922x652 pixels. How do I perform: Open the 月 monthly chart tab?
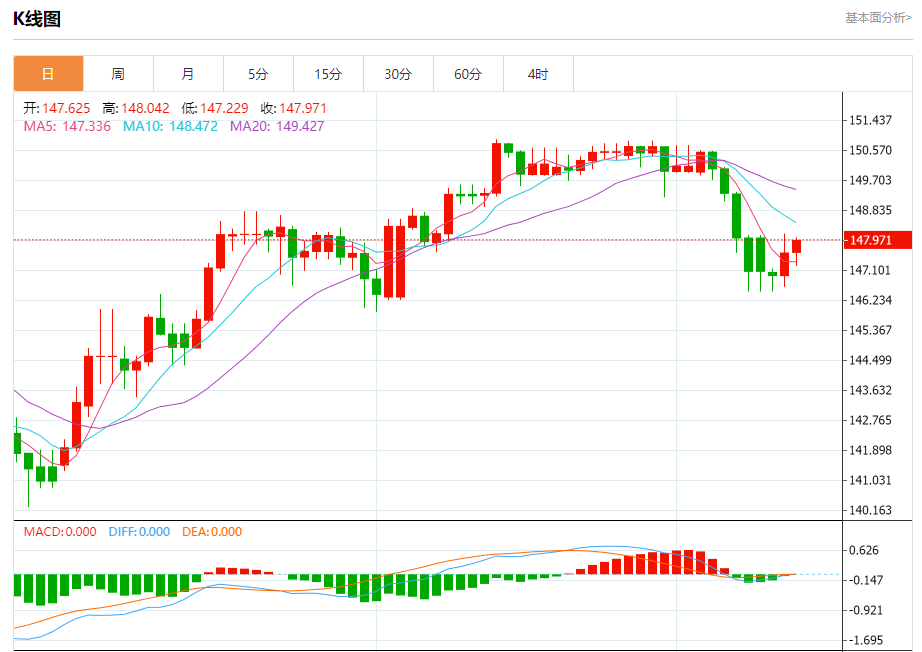point(188,74)
